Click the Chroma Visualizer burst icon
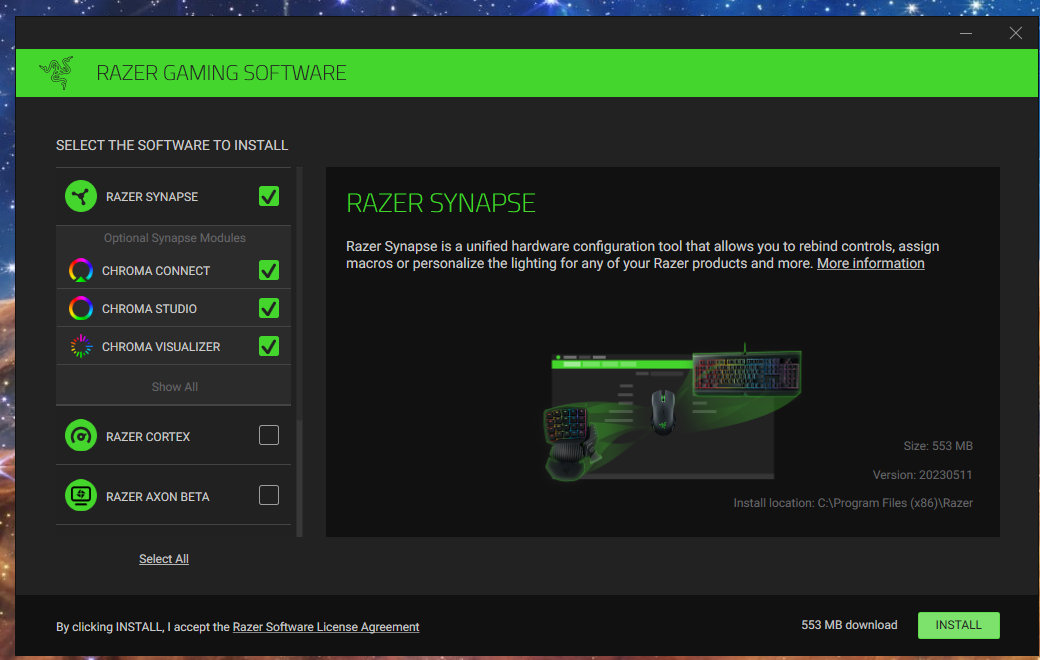 click(81, 346)
